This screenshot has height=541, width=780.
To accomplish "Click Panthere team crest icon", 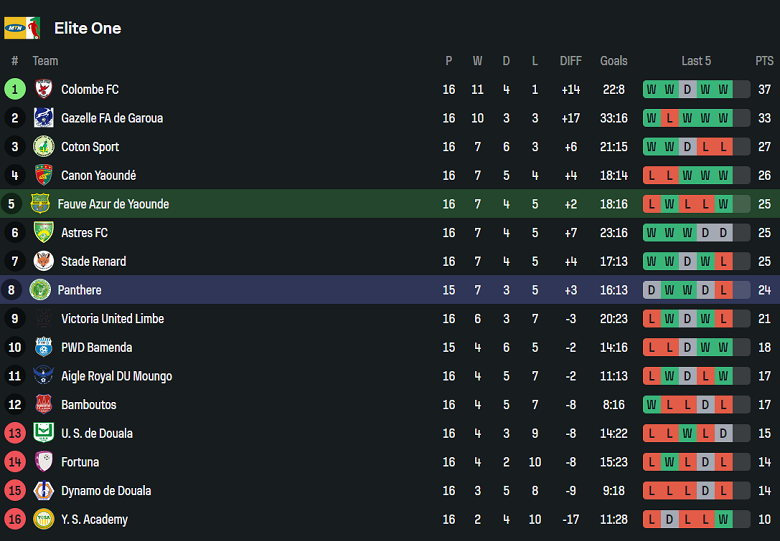I will click(x=40, y=290).
